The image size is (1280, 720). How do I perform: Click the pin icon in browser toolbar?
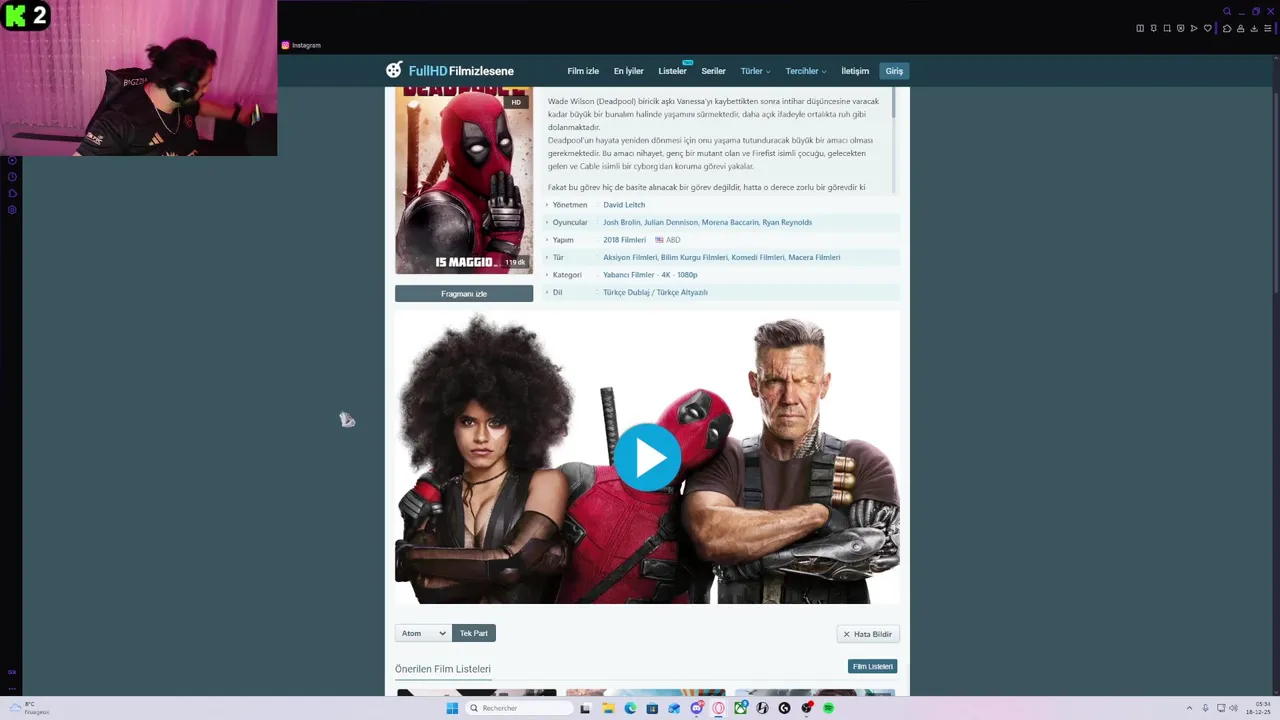click(x=1154, y=28)
